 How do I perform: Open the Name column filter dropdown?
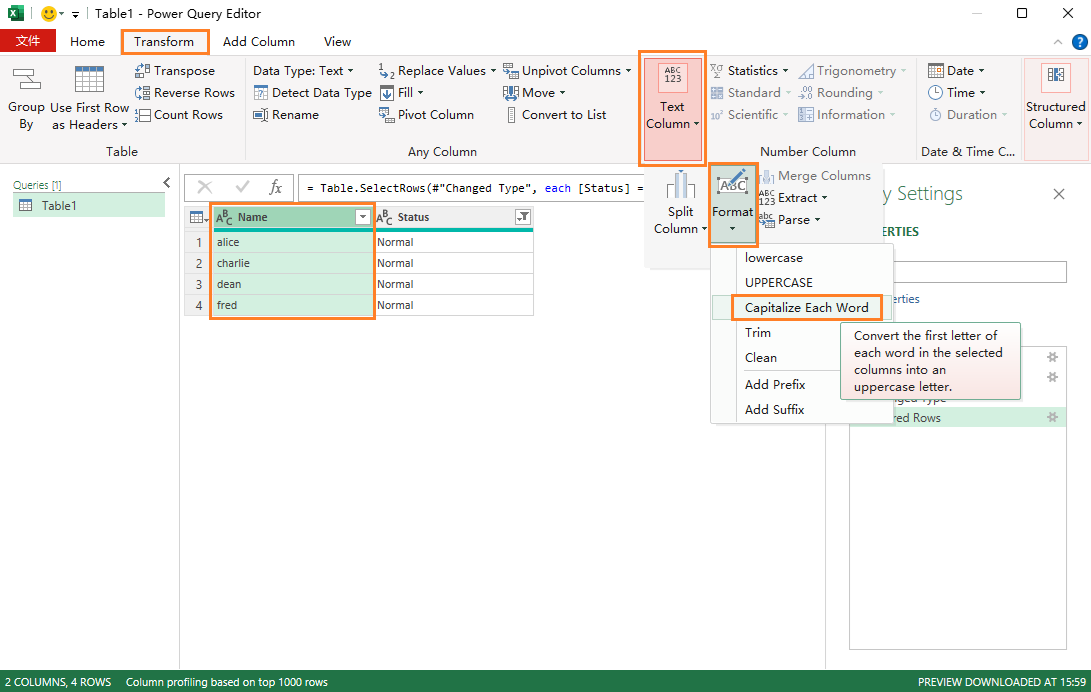[363, 217]
